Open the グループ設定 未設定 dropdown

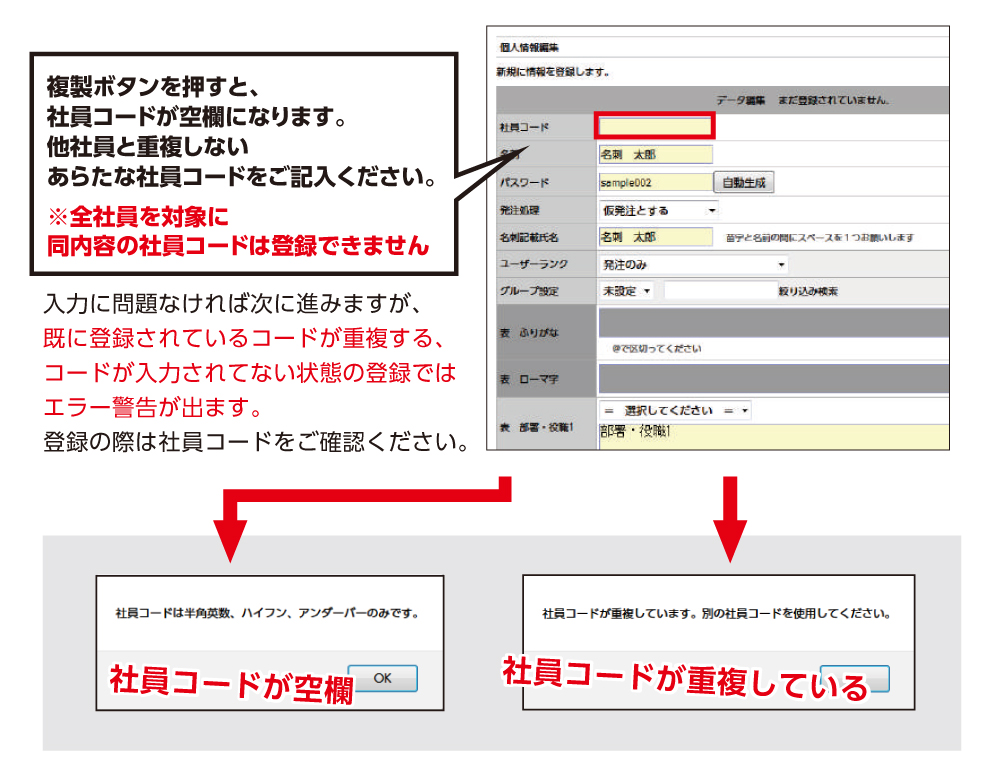626,291
